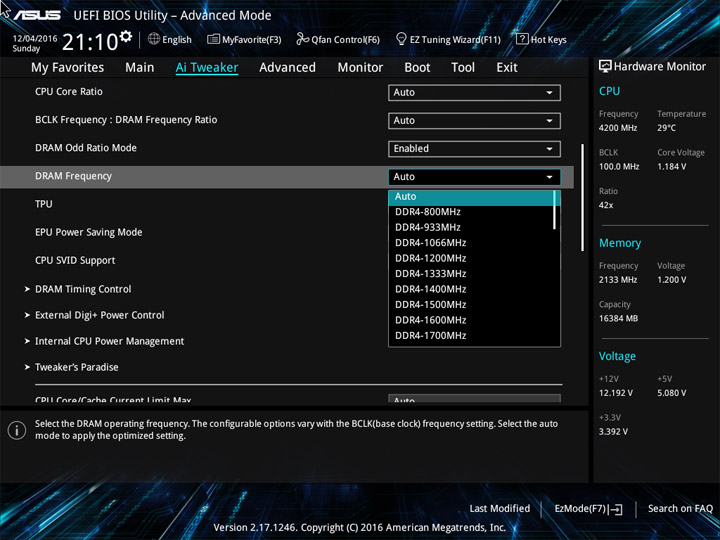Click the Hardware Monitor screen icon
This screenshot has width=720, height=540.
point(605,66)
